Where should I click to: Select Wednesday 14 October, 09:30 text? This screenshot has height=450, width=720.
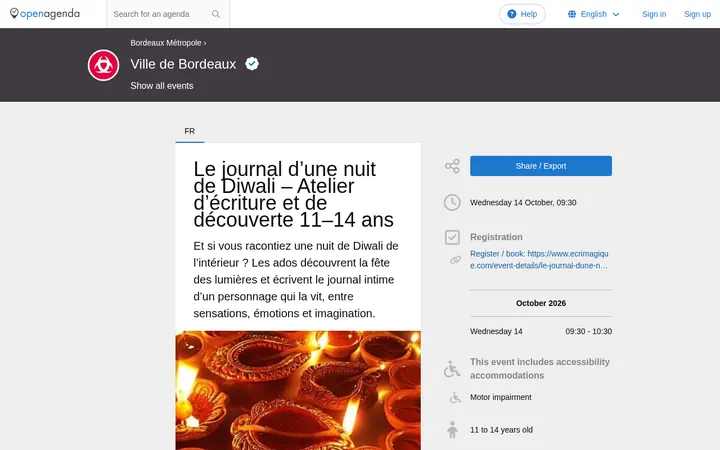pos(523,202)
